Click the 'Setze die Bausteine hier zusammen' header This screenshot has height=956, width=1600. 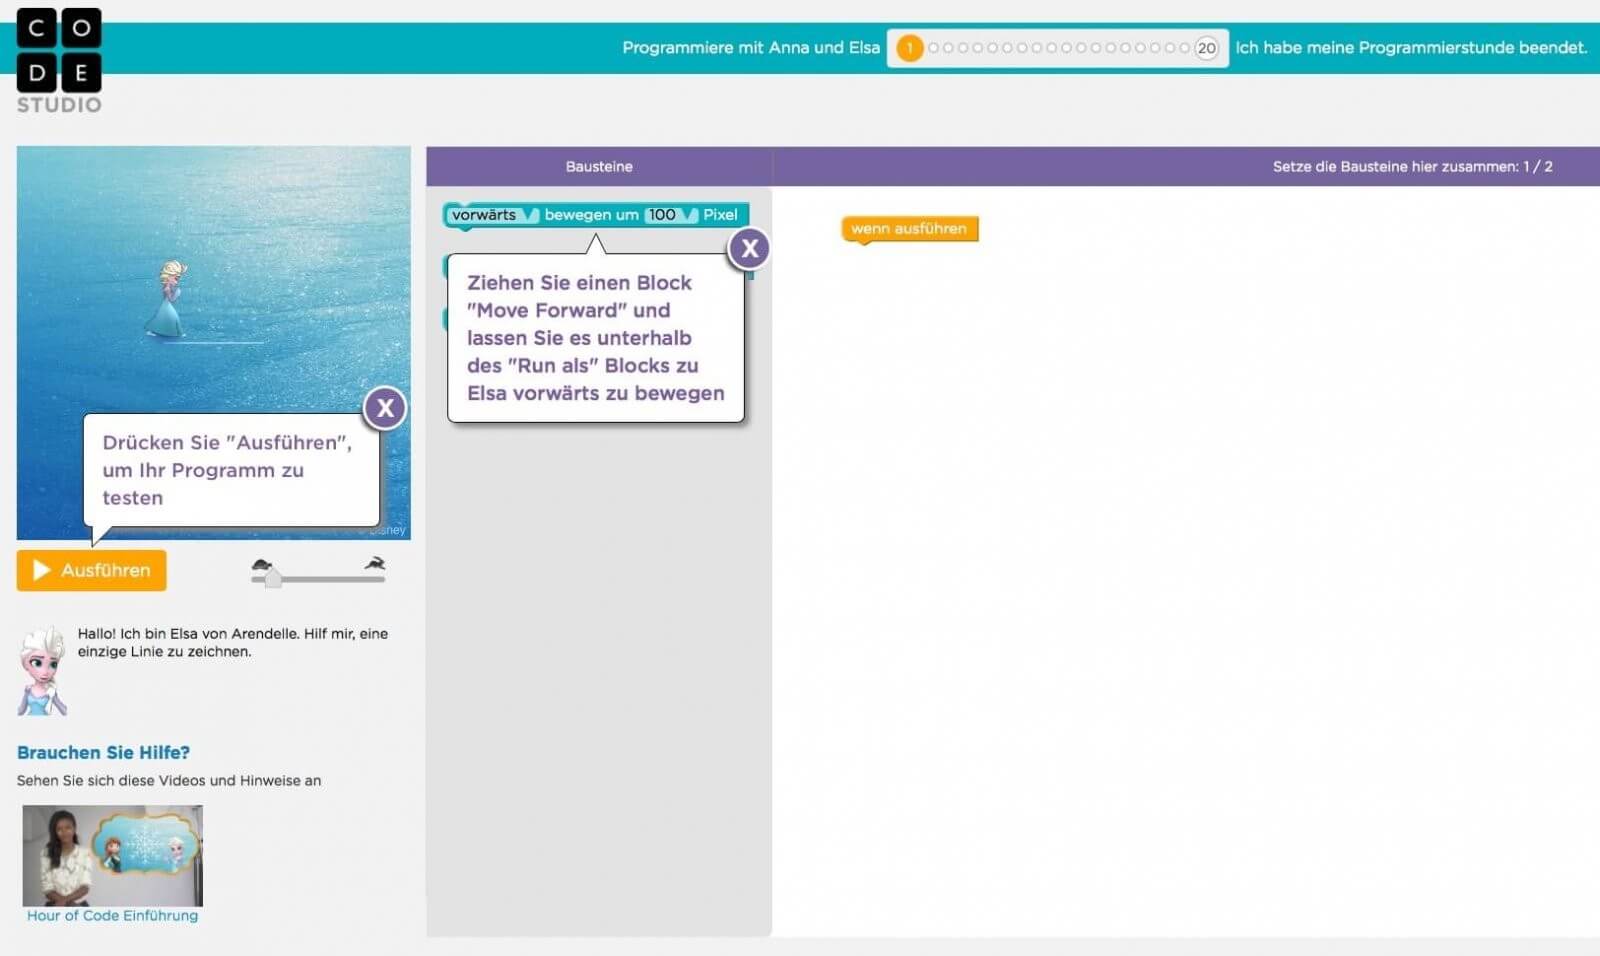click(1411, 167)
